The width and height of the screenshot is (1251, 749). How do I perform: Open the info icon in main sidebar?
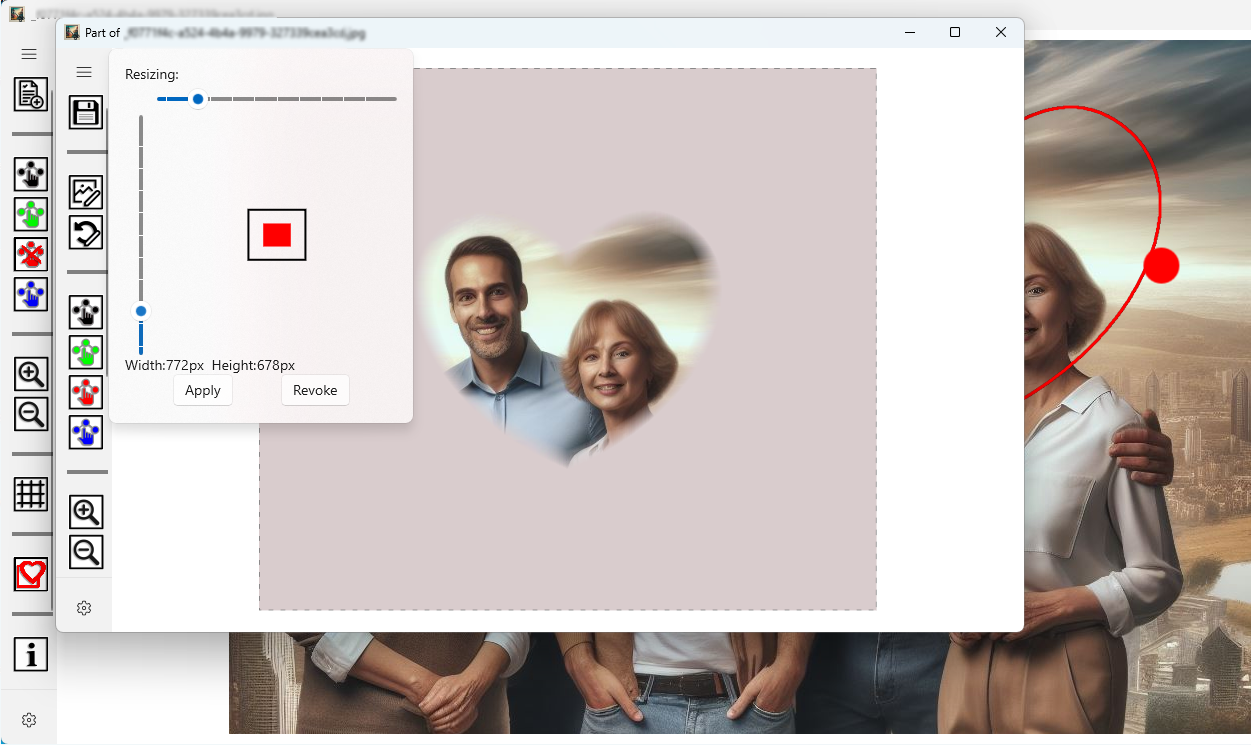tap(32, 655)
